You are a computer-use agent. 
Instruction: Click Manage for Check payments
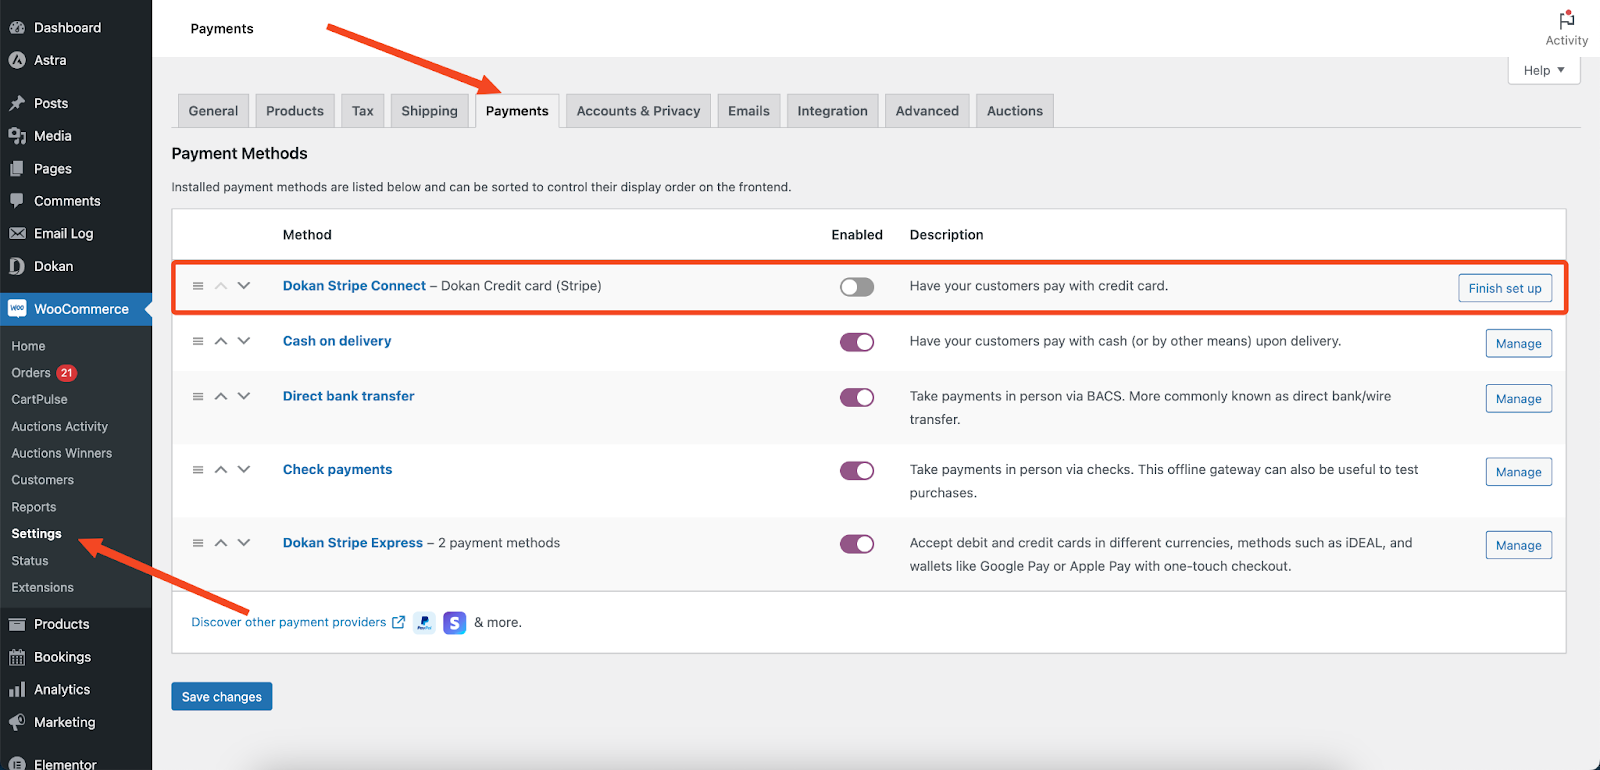pyautogui.click(x=1518, y=472)
